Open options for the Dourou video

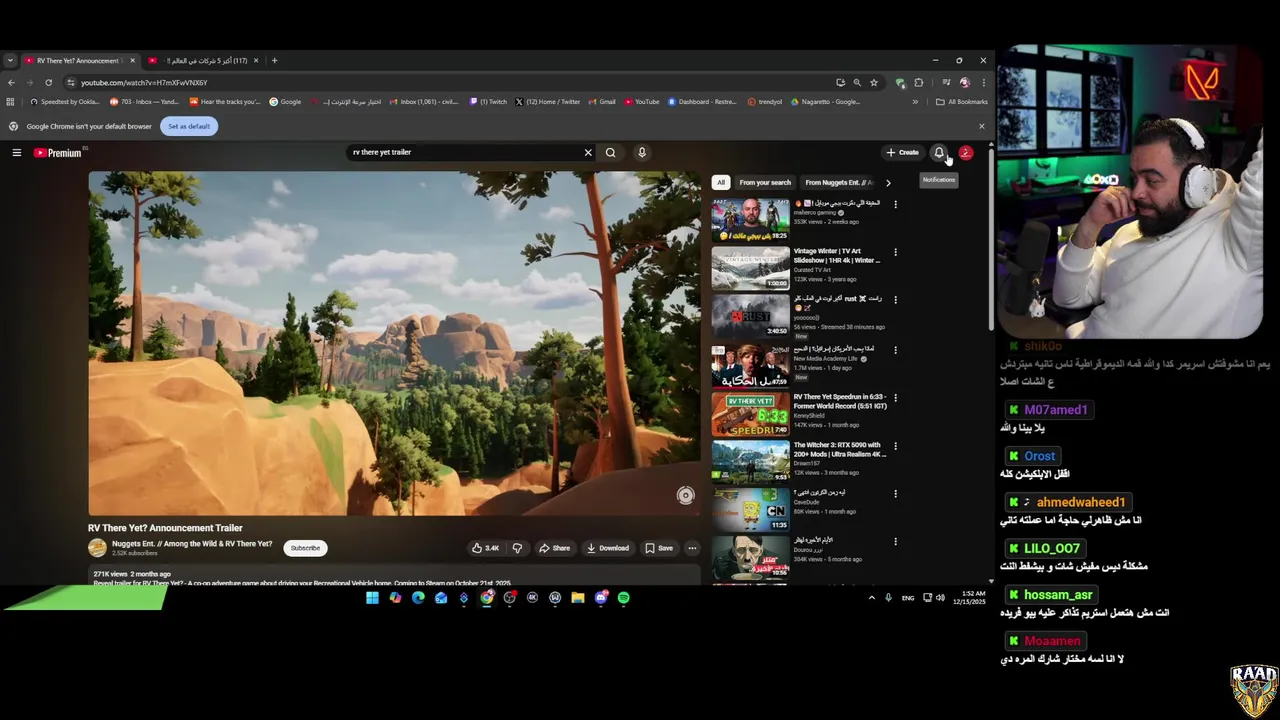click(x=895, y=542)
